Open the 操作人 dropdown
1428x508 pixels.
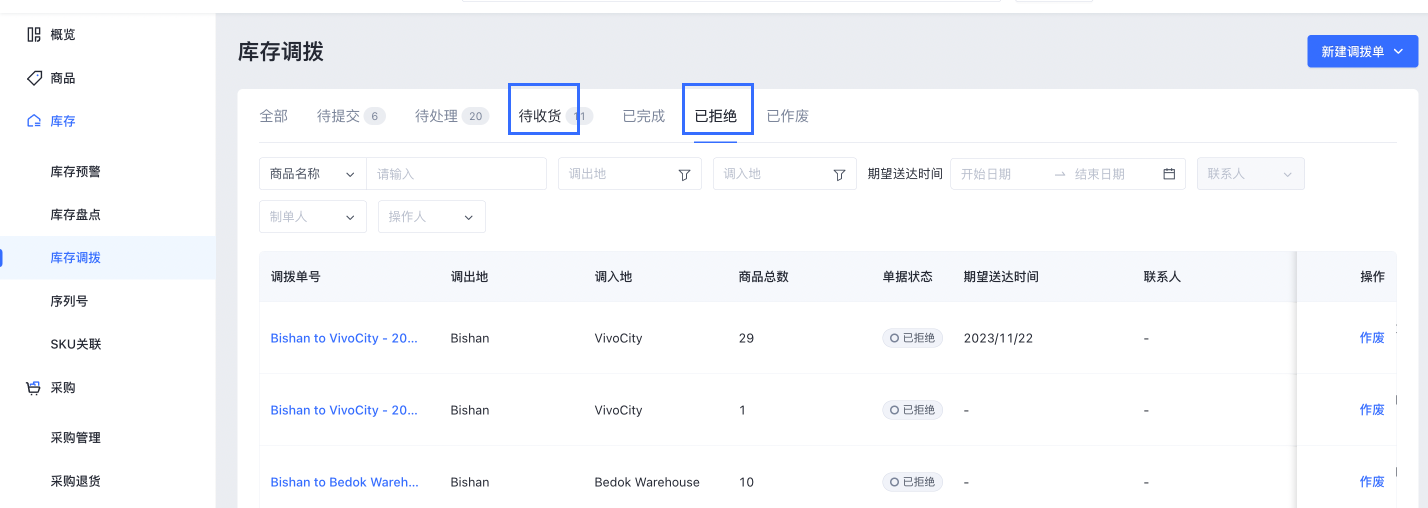[432, 217]
